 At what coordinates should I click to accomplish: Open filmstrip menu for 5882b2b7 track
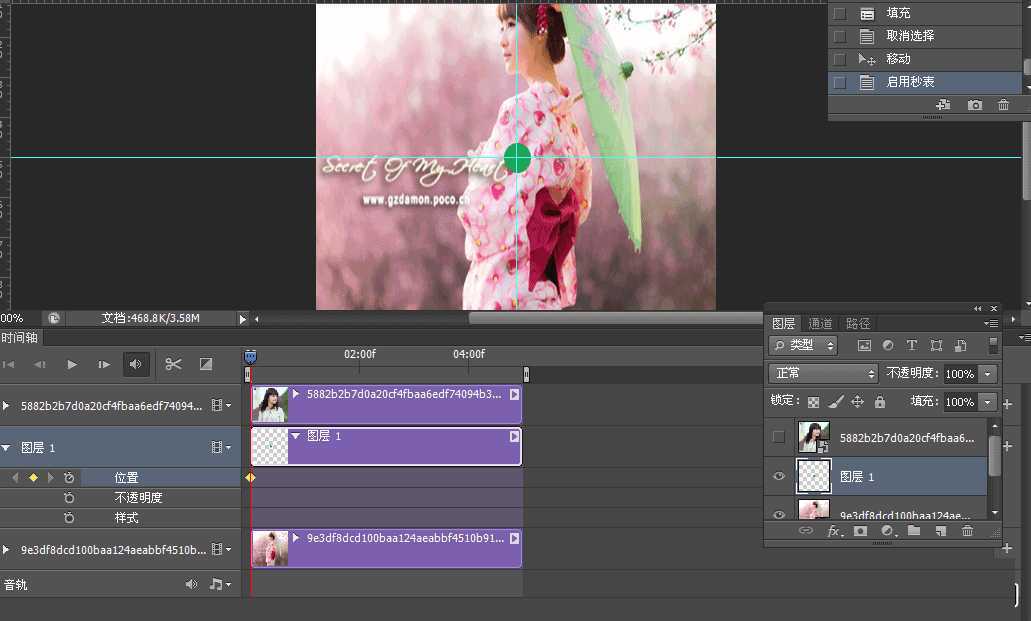point(221,406)
